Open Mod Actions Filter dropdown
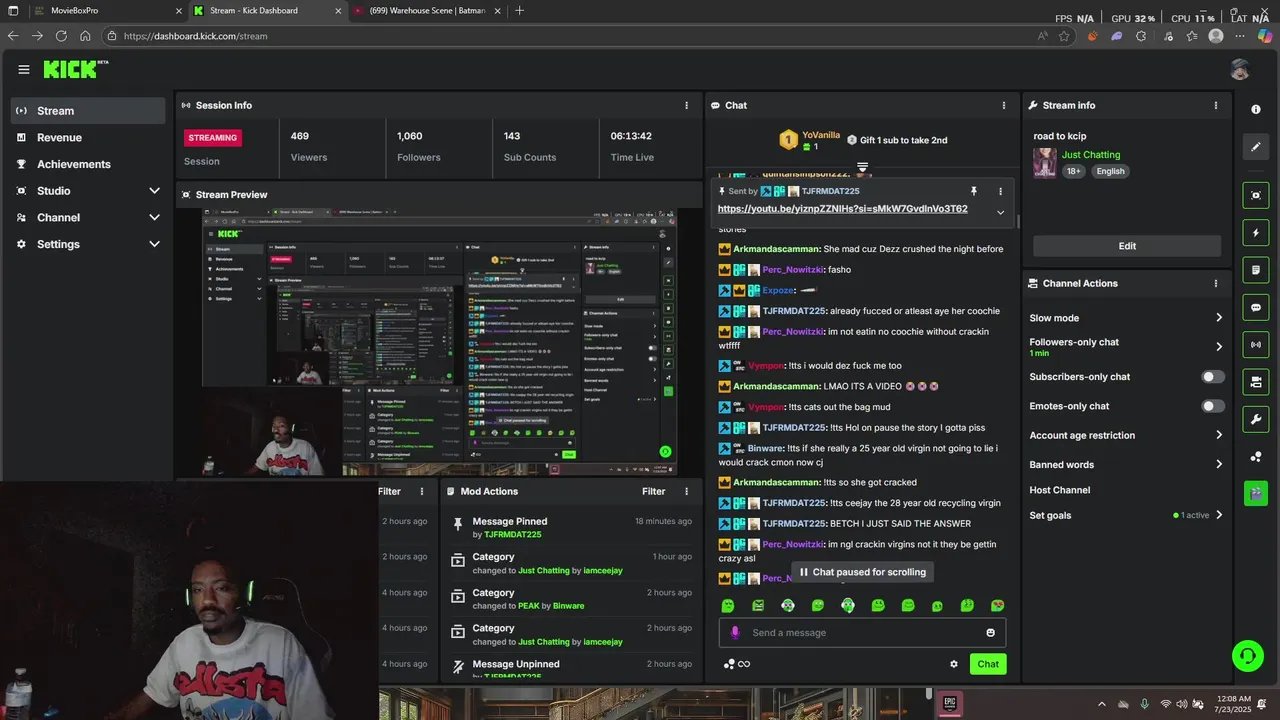This screenshot has width=1280, height=720. [653, 491]
